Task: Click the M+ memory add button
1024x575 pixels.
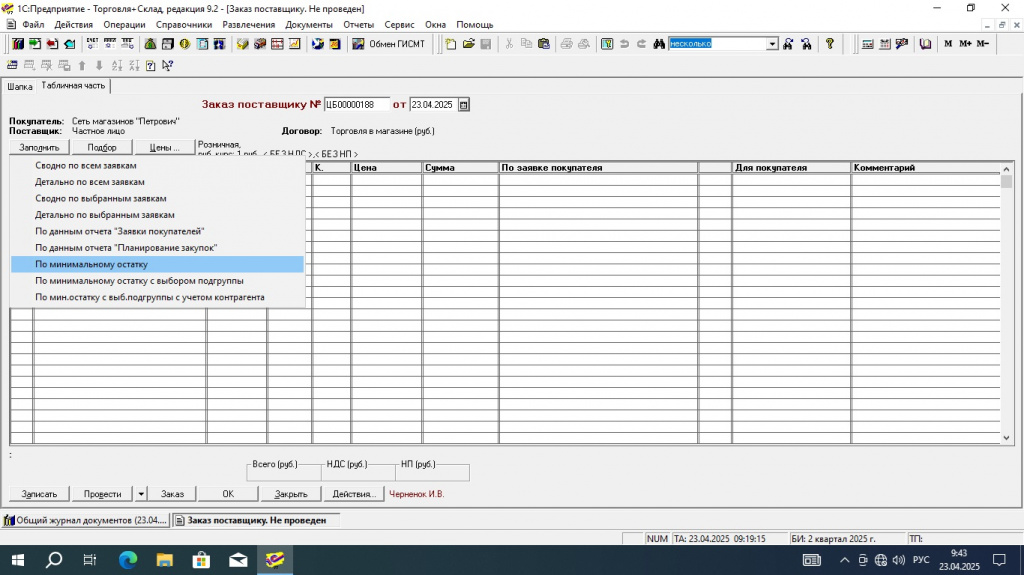Action: click(965, 44)
